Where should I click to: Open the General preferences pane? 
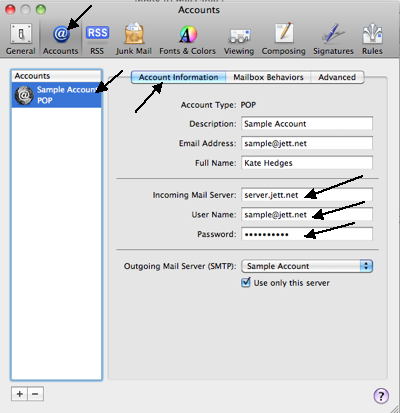click(21, 39)
